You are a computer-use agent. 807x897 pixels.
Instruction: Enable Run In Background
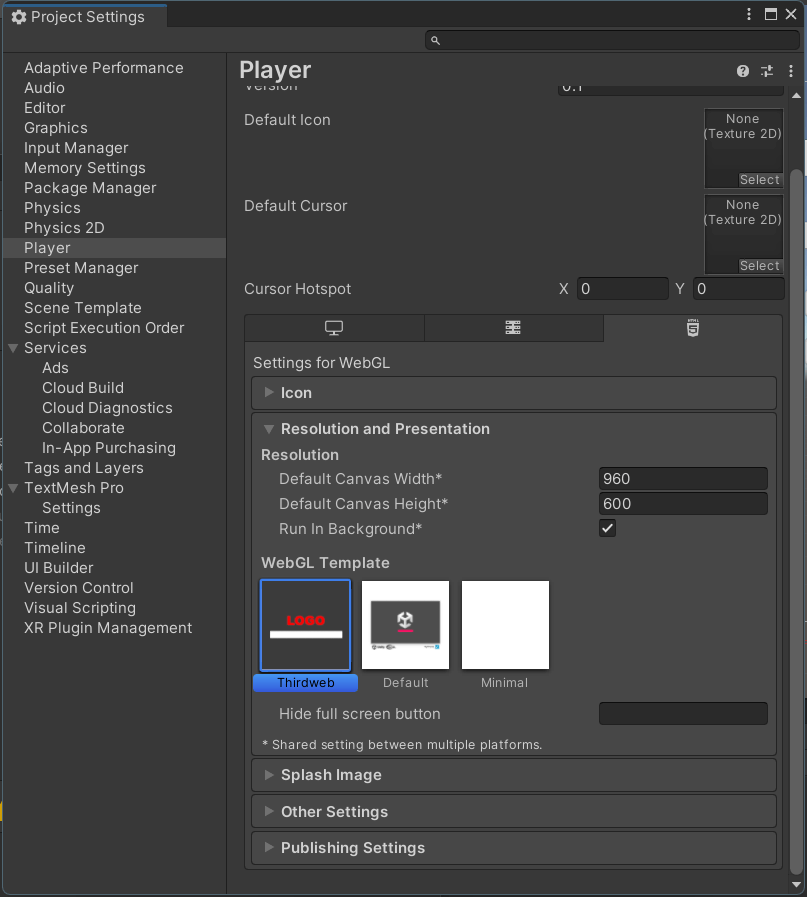click(x=607, y=528)
